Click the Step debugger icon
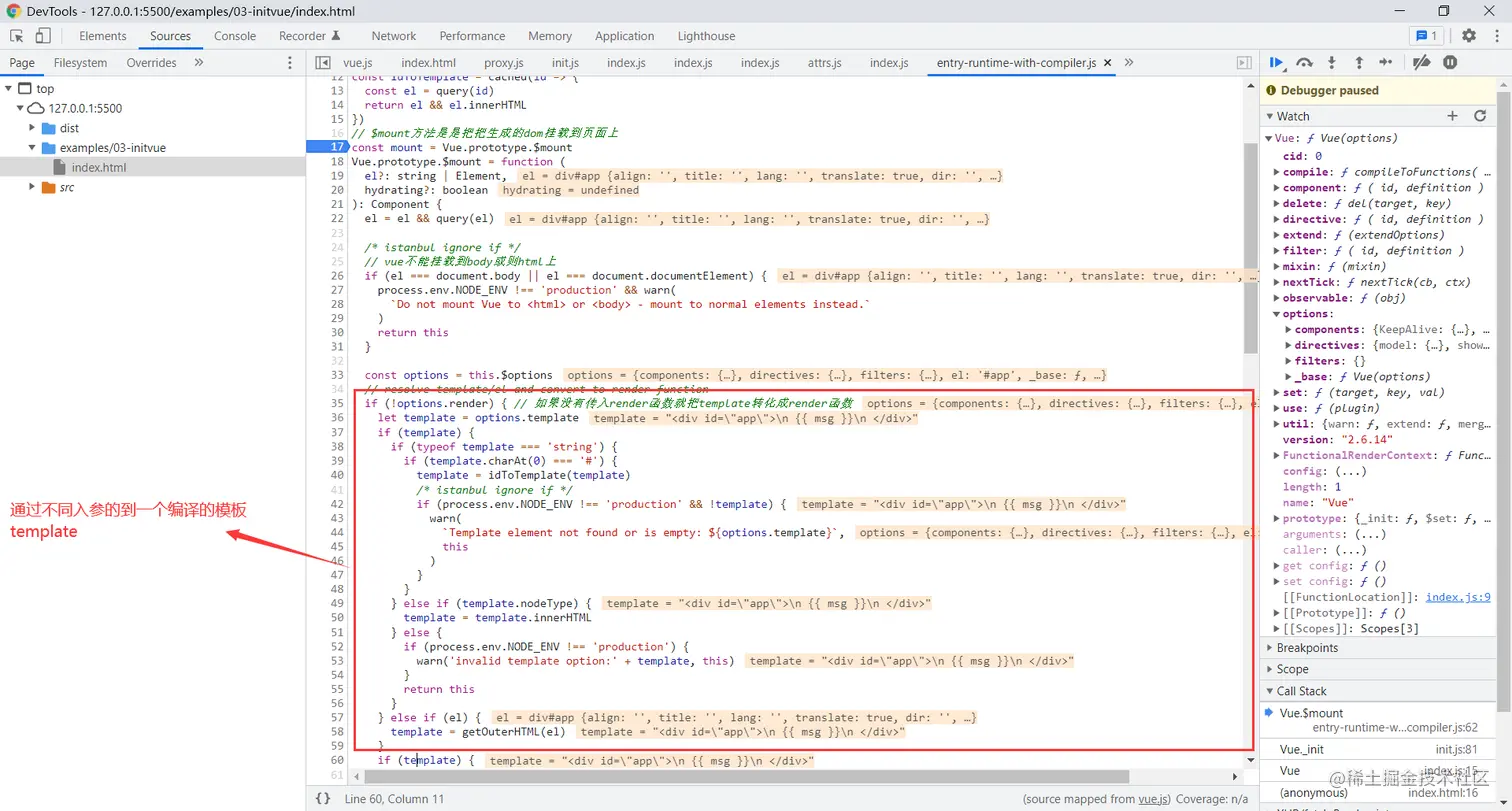This screenshot has width=1512, height=811. pyautogui.click(x=1385, y=62)
